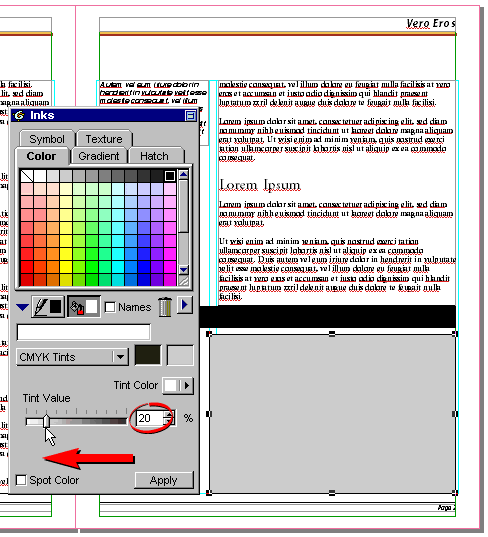
Task: Click the 'Lorem Ipsum' heading on the page
Action: coord(260,185)
